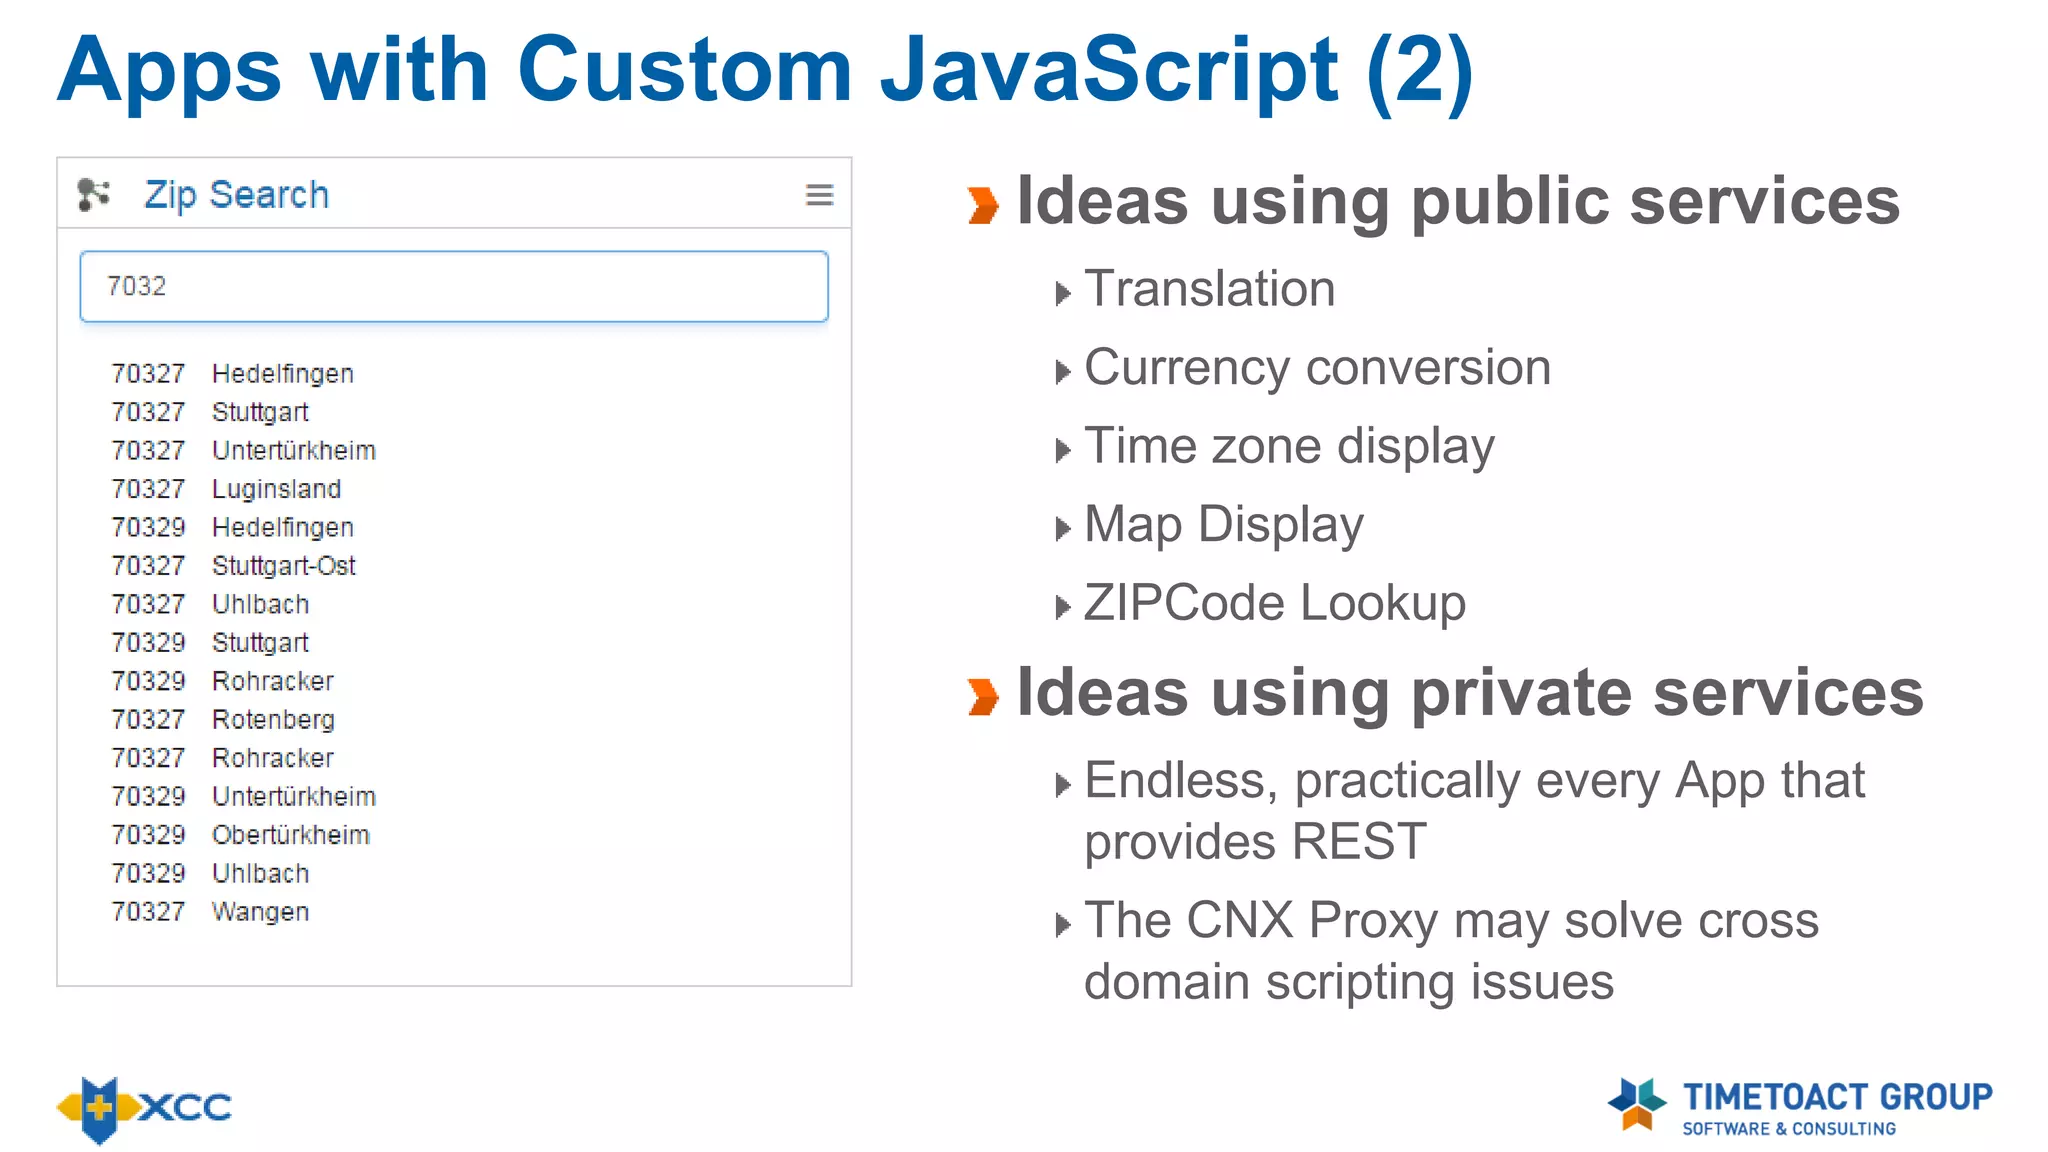This screenshot has width=2048, height=1152.
Task: Click the ZIPCode Lookup bullet text
Action: pyautogui.click(x=1274, y=604)
